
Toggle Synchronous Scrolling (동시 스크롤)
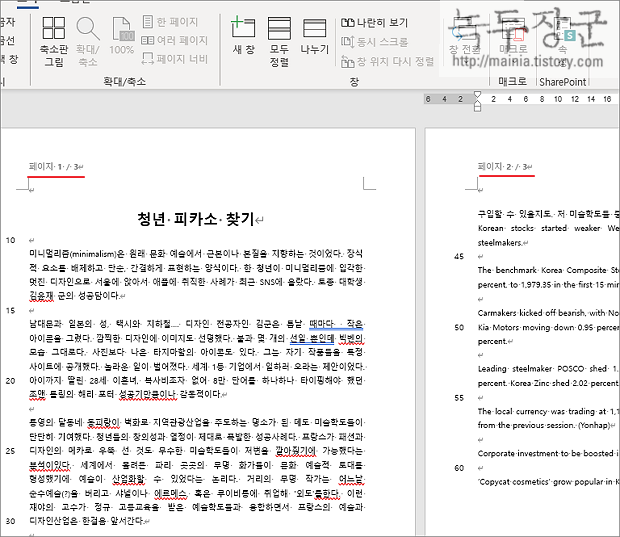374,42
